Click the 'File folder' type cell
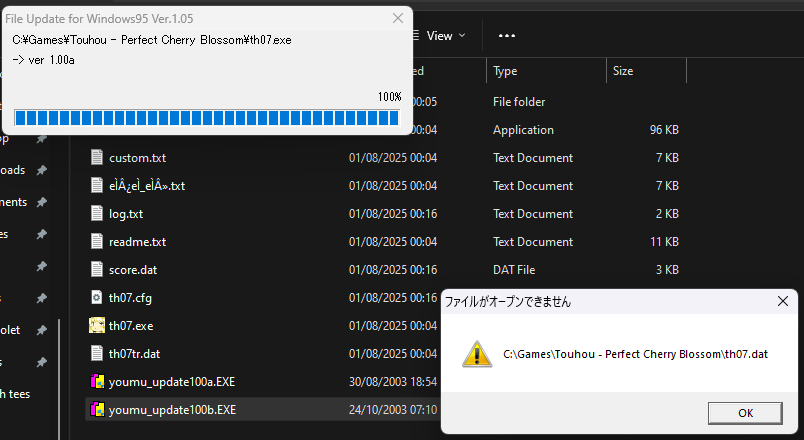 519,102
